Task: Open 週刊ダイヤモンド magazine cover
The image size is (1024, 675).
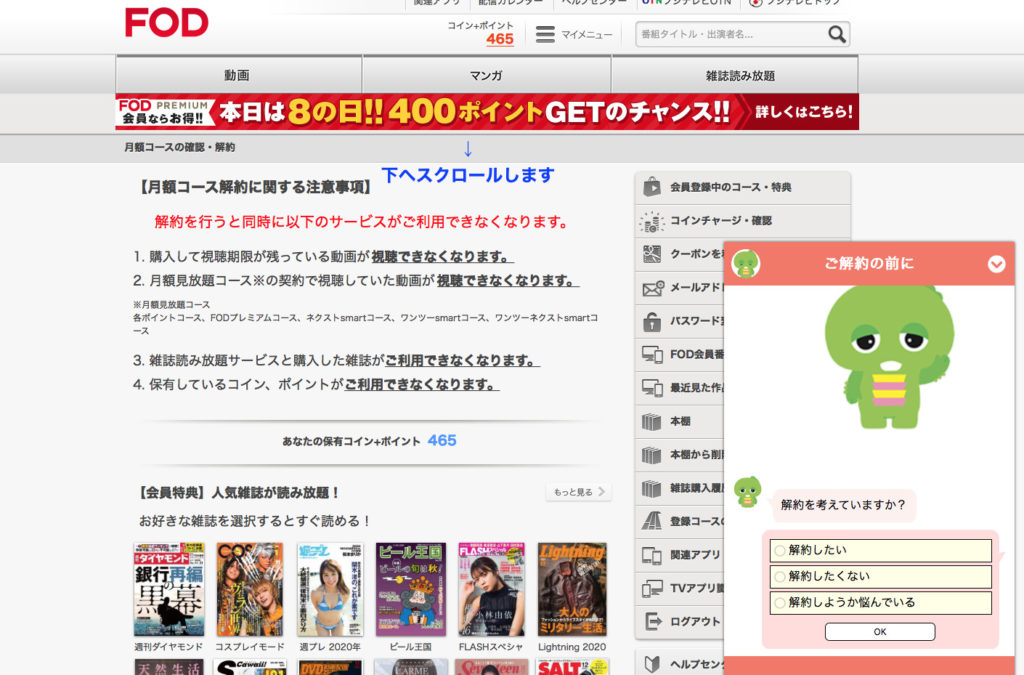Action: tap(168, 589)
